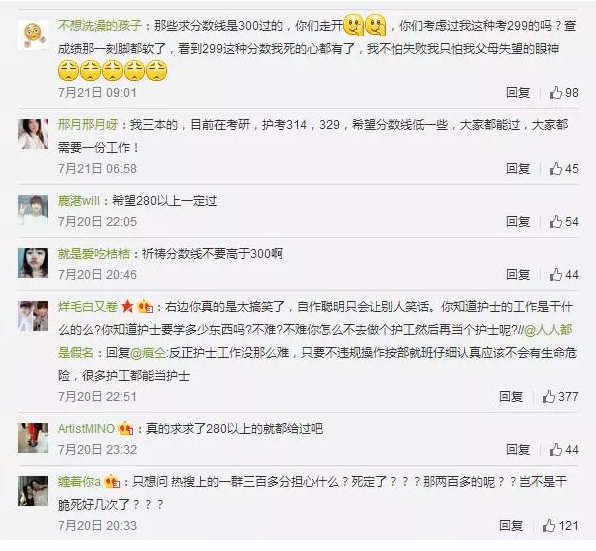Open 鹿港will's avatar thumbnail

click(33, 210)
